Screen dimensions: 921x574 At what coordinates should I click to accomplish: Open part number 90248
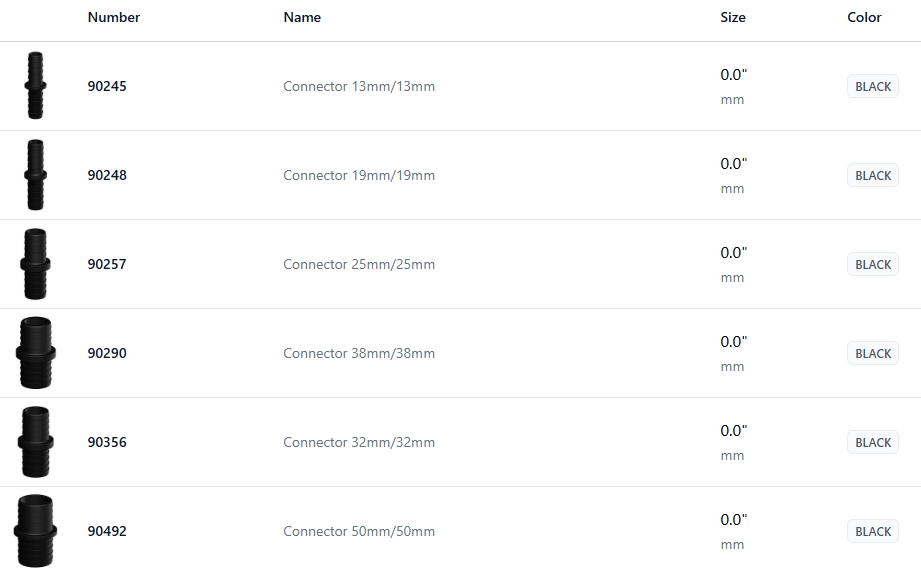(x=107, y=176)
